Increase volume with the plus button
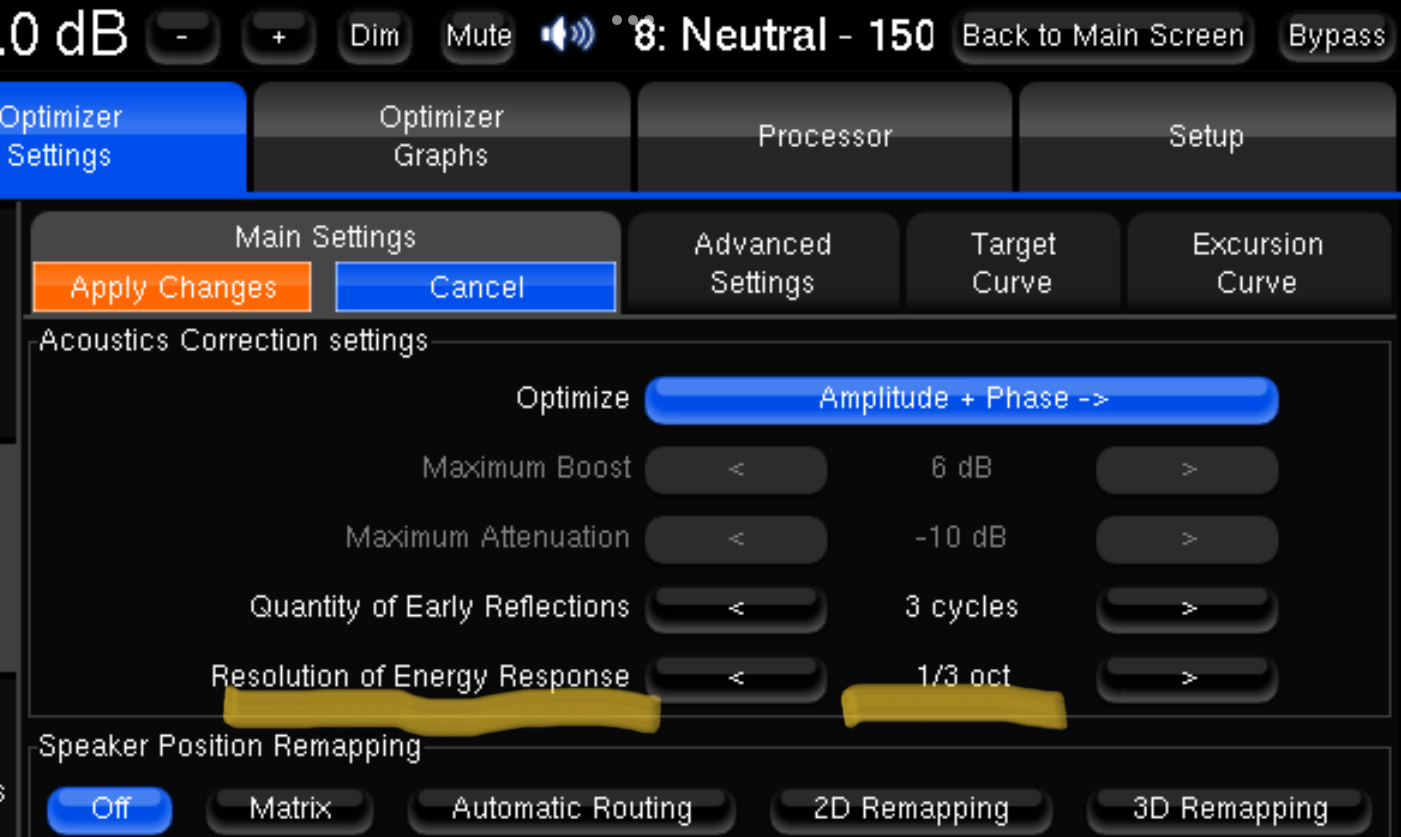Viewport: 1401px width, 837px height. 279,37
